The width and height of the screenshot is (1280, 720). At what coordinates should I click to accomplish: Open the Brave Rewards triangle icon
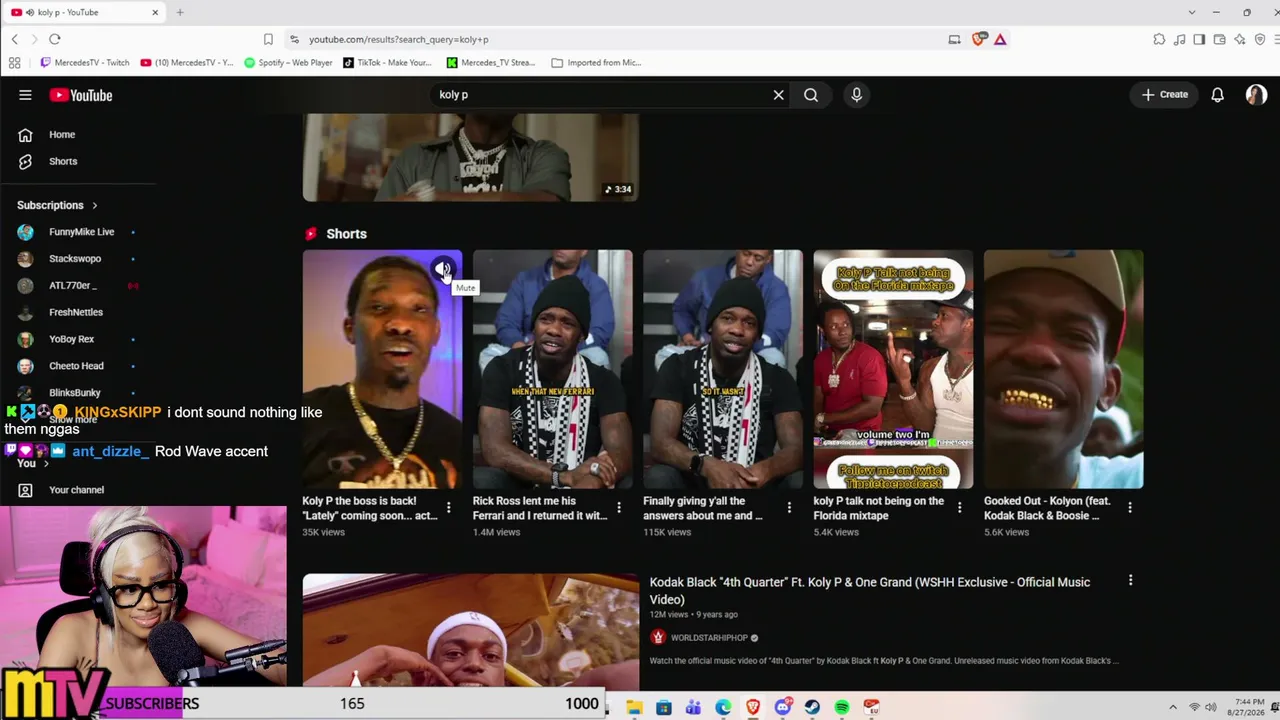pos(1000,39)
